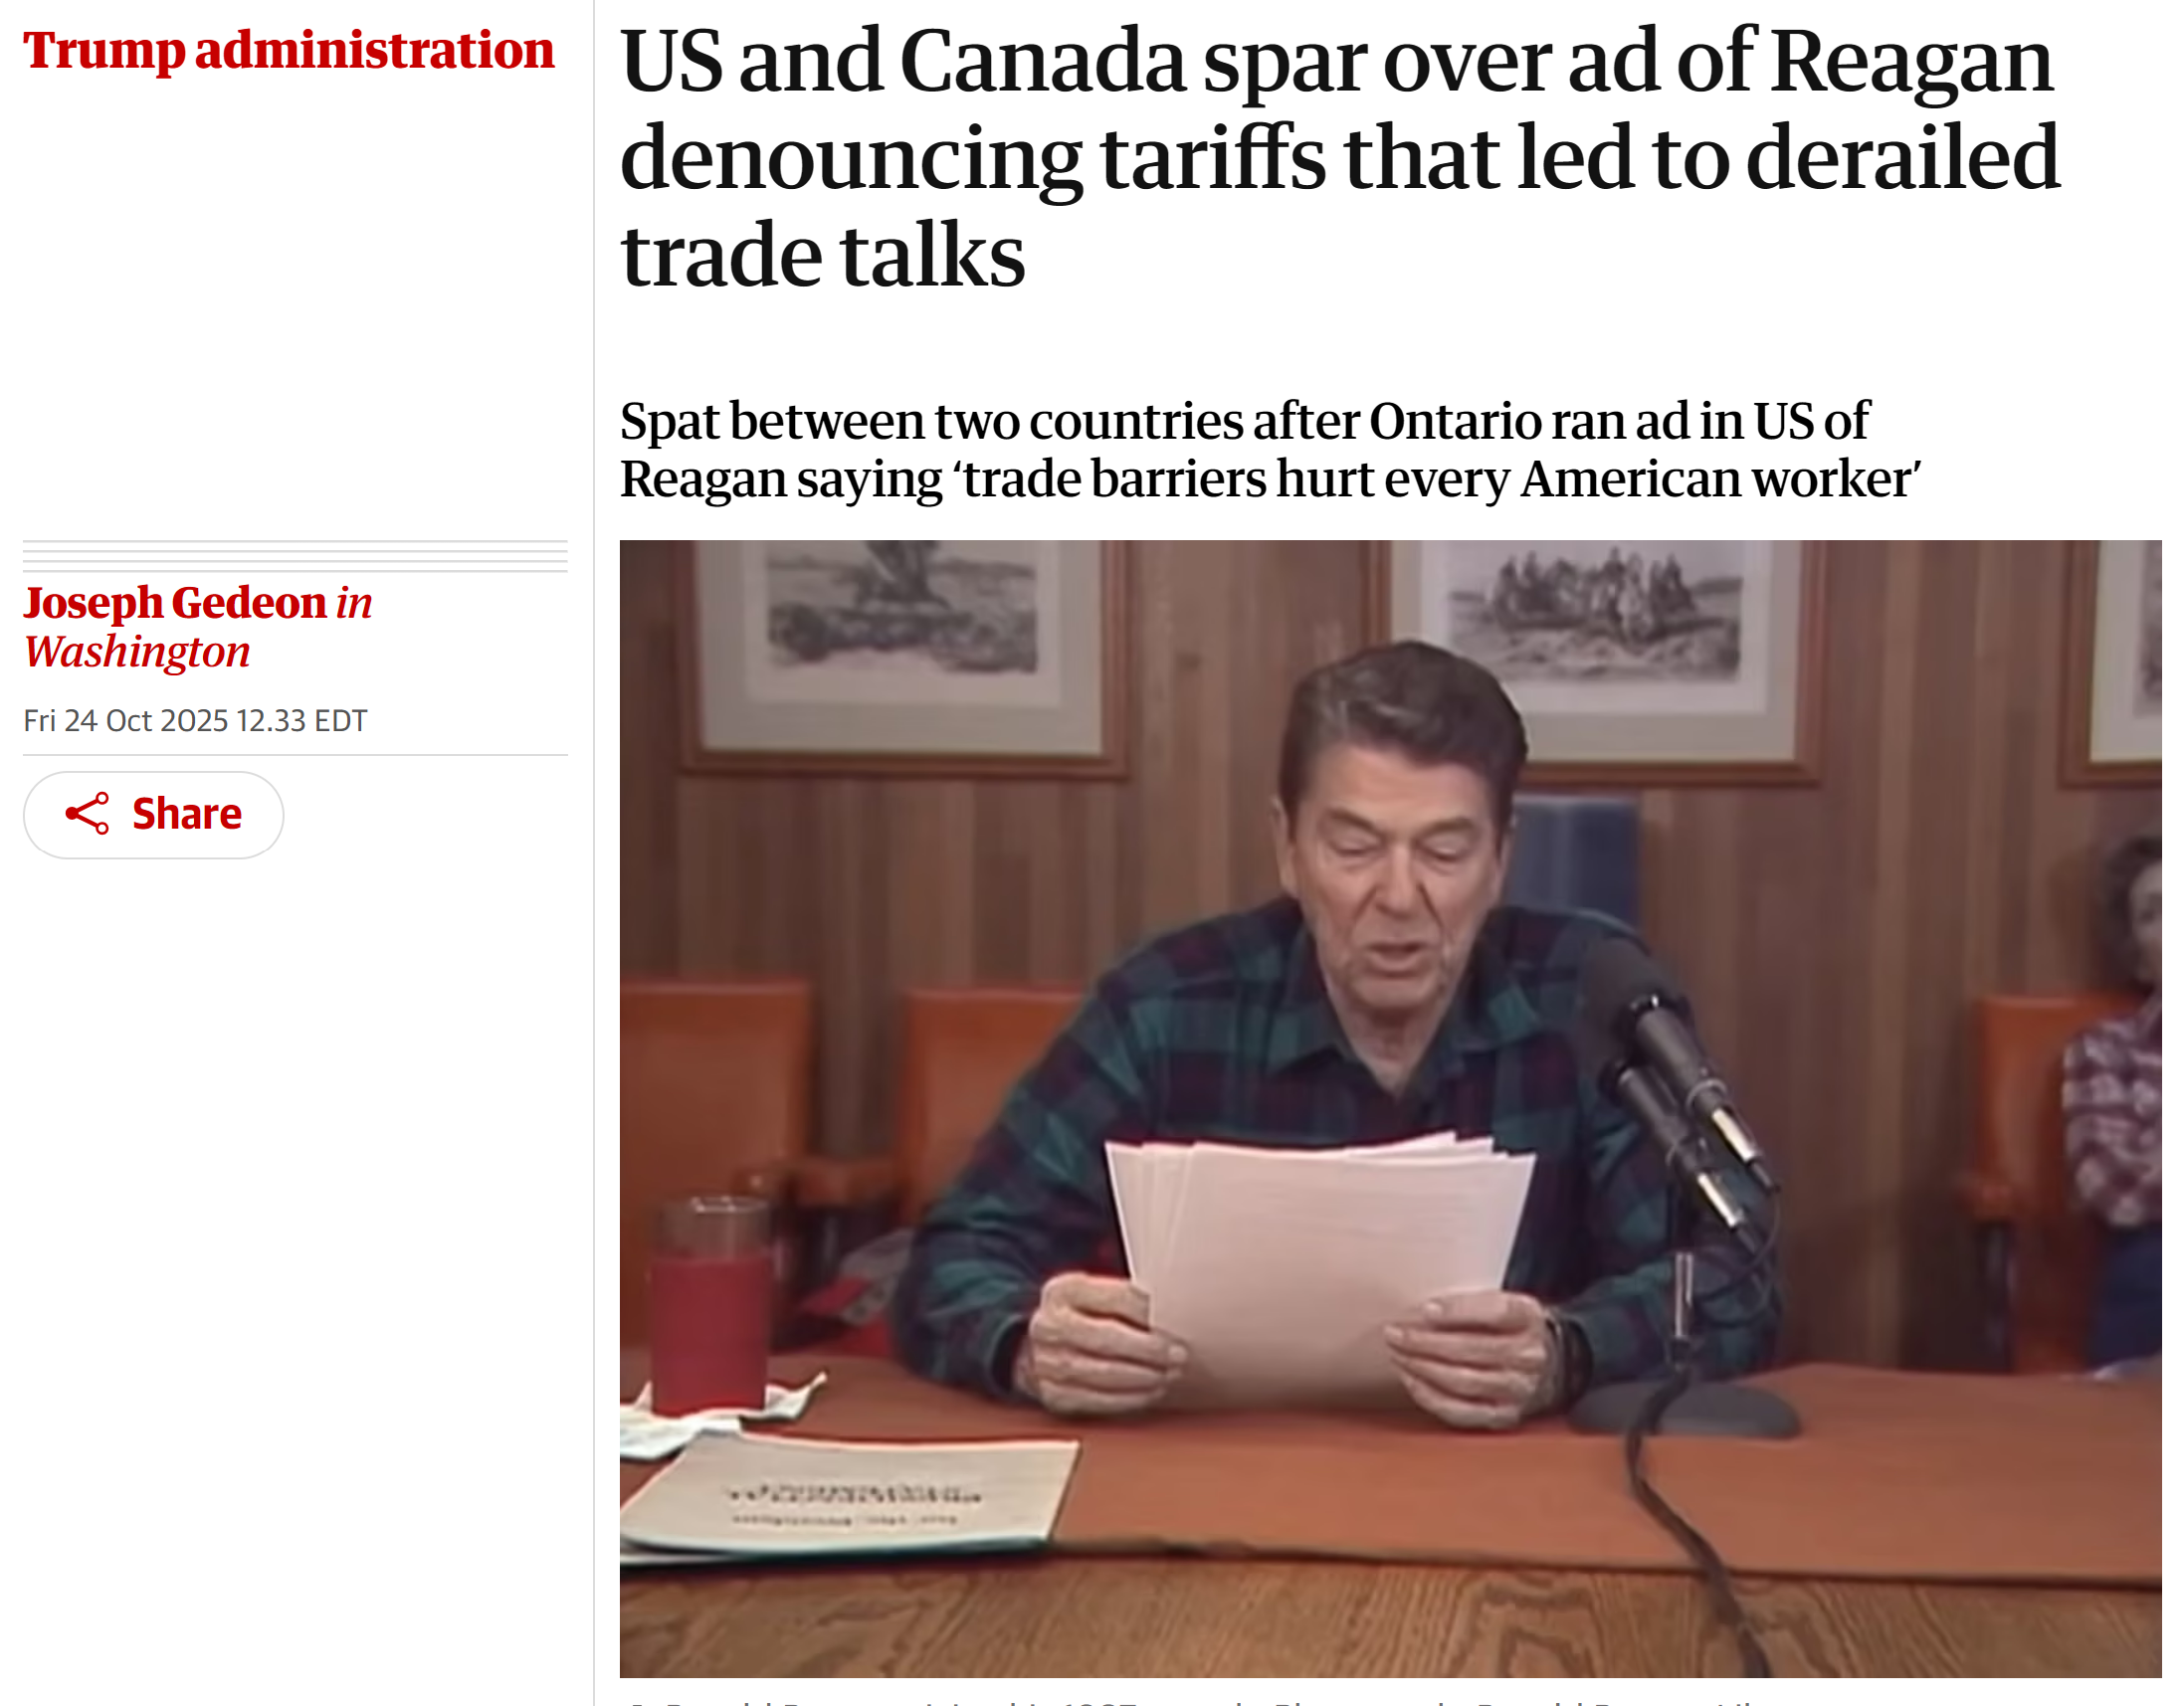Click the red Share label text
This screenshot has height=1706, width=2184.
pyautogui.click(x=187, y=814)
